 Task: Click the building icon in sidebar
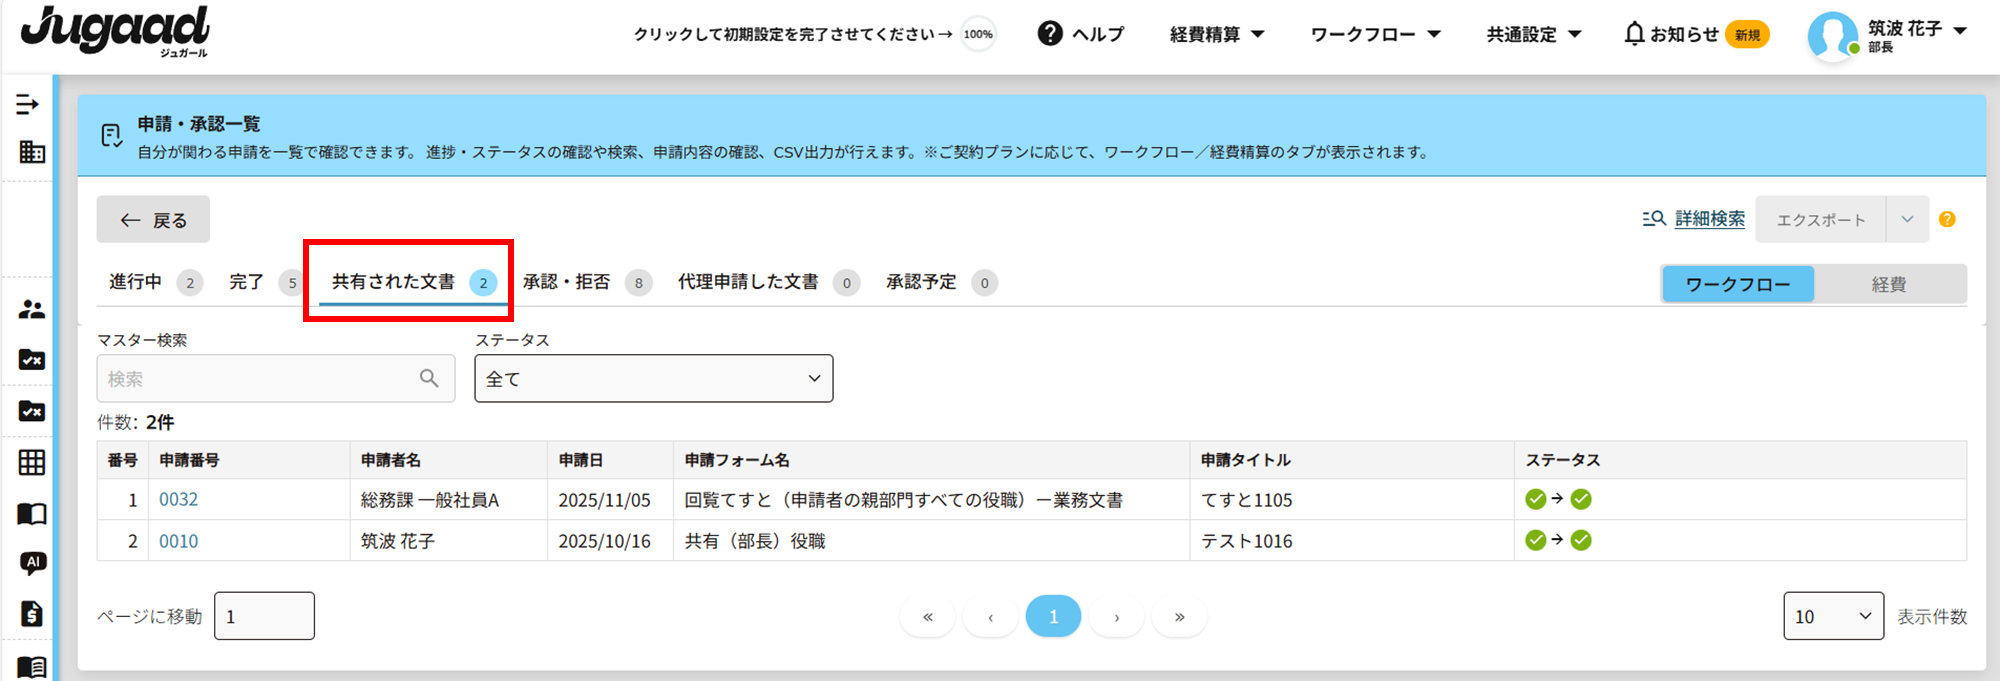[x=31, y=152]
